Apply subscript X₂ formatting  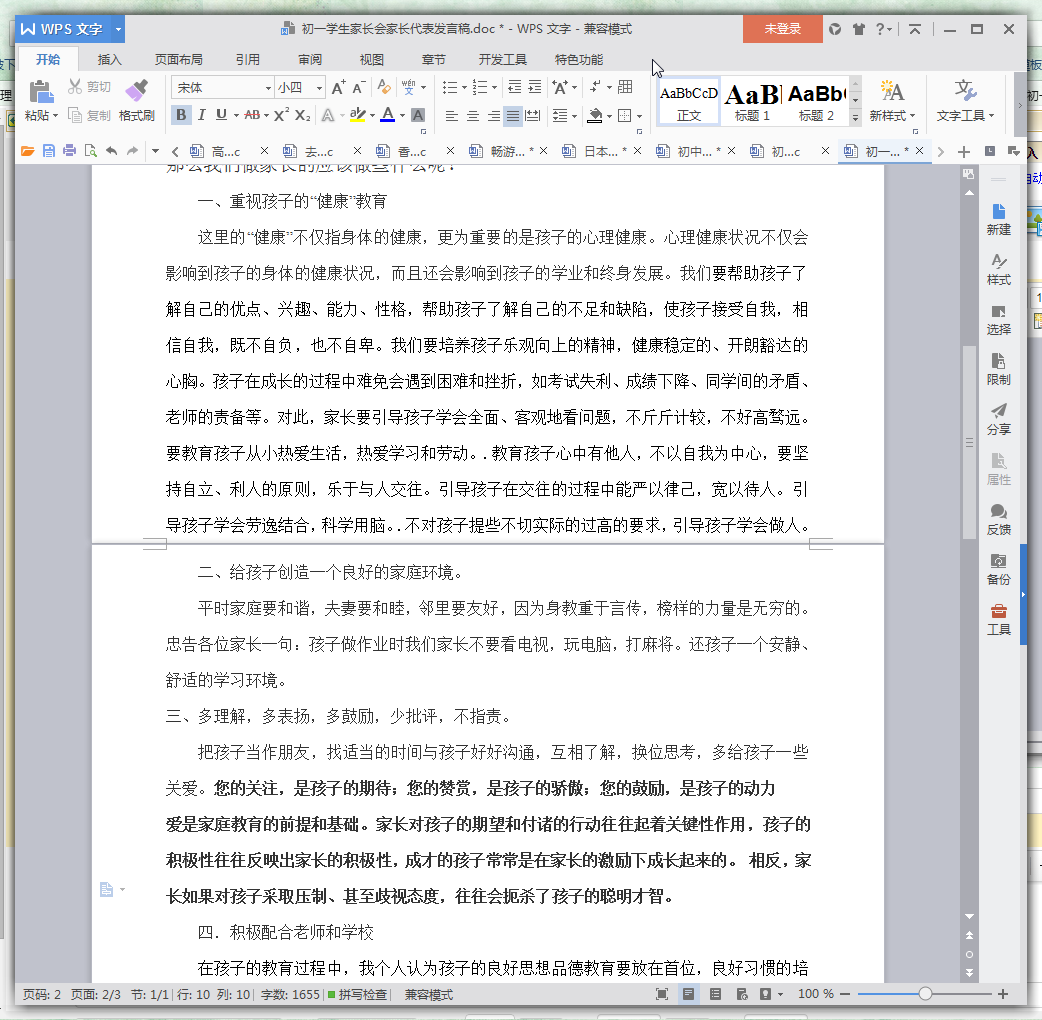(x=302, y=115)
